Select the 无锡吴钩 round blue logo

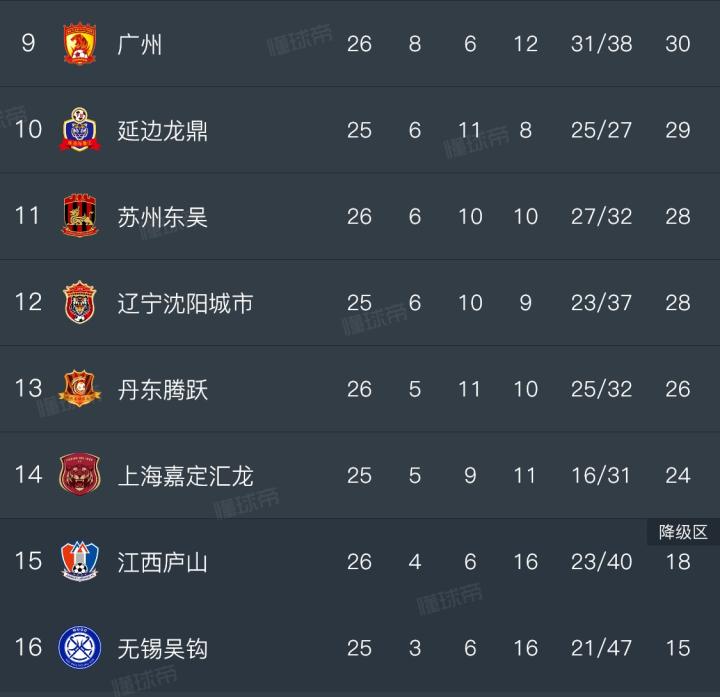[80, 648]
